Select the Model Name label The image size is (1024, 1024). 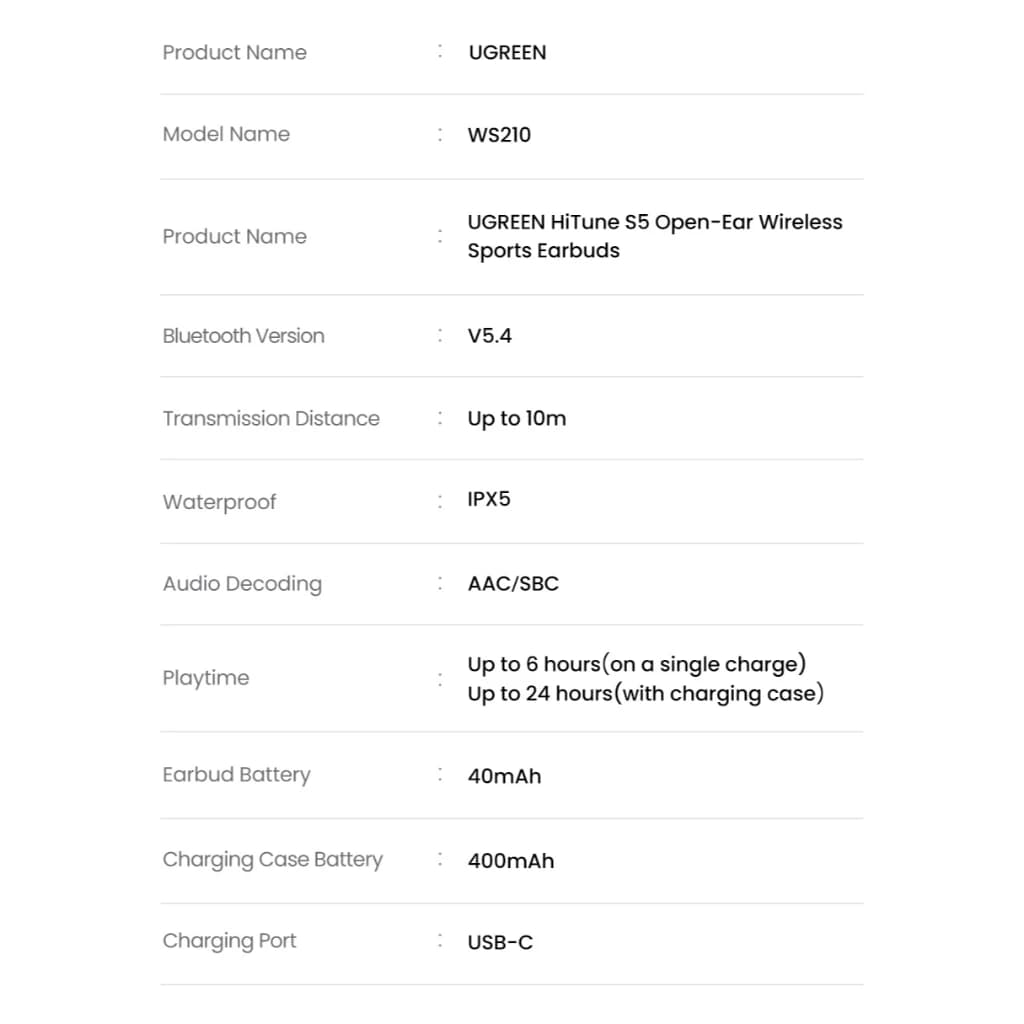point(226,134)
